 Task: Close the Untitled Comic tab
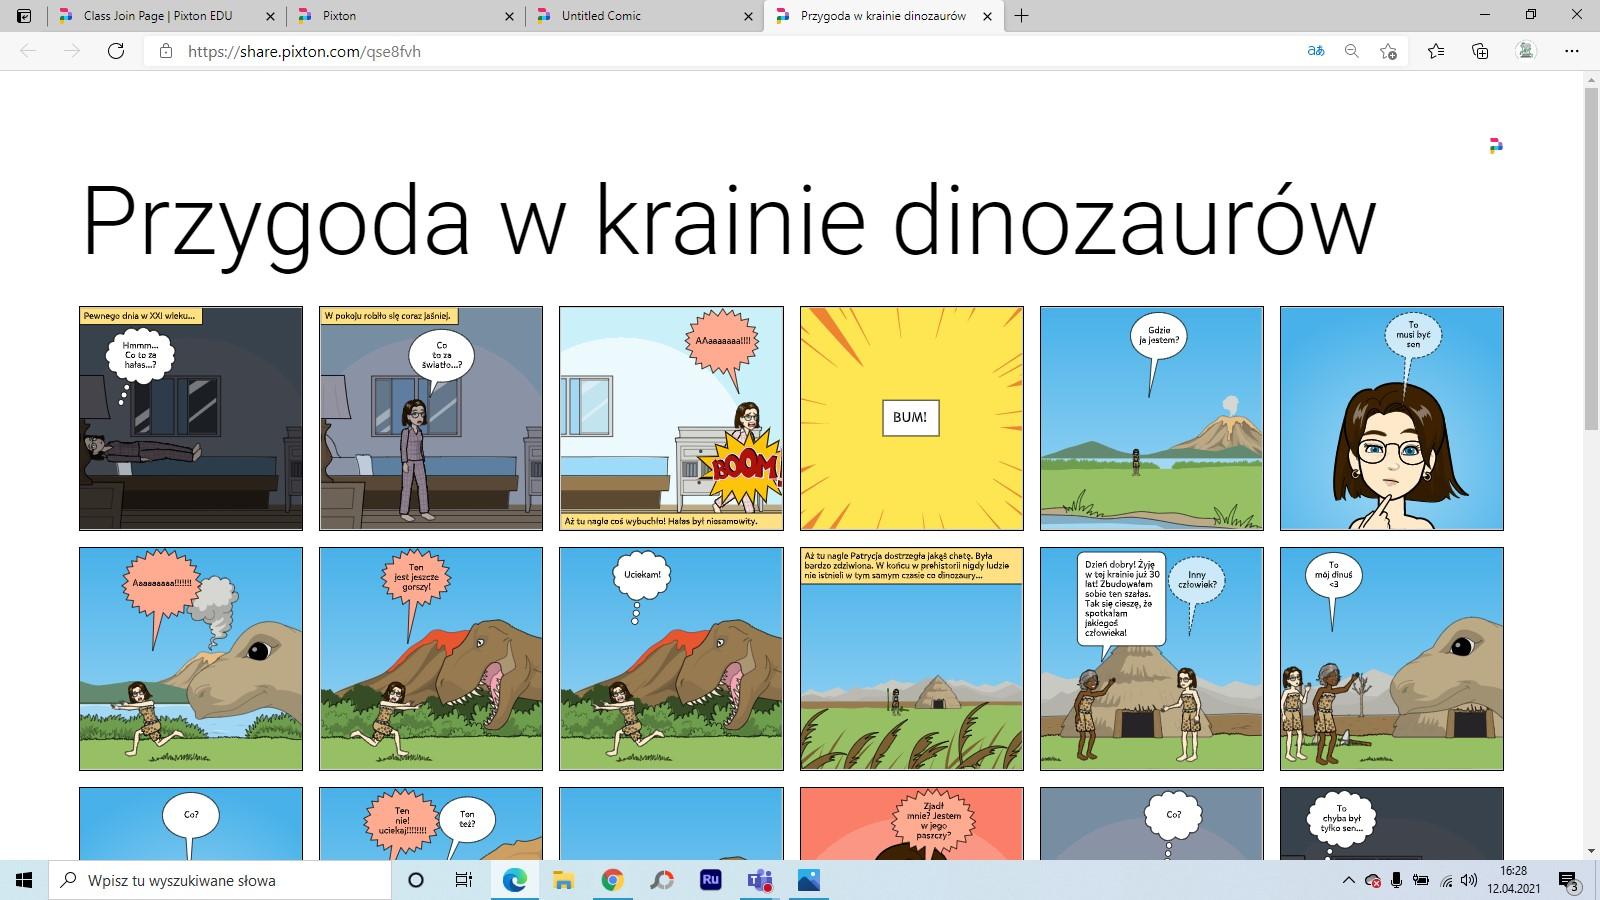749,16
